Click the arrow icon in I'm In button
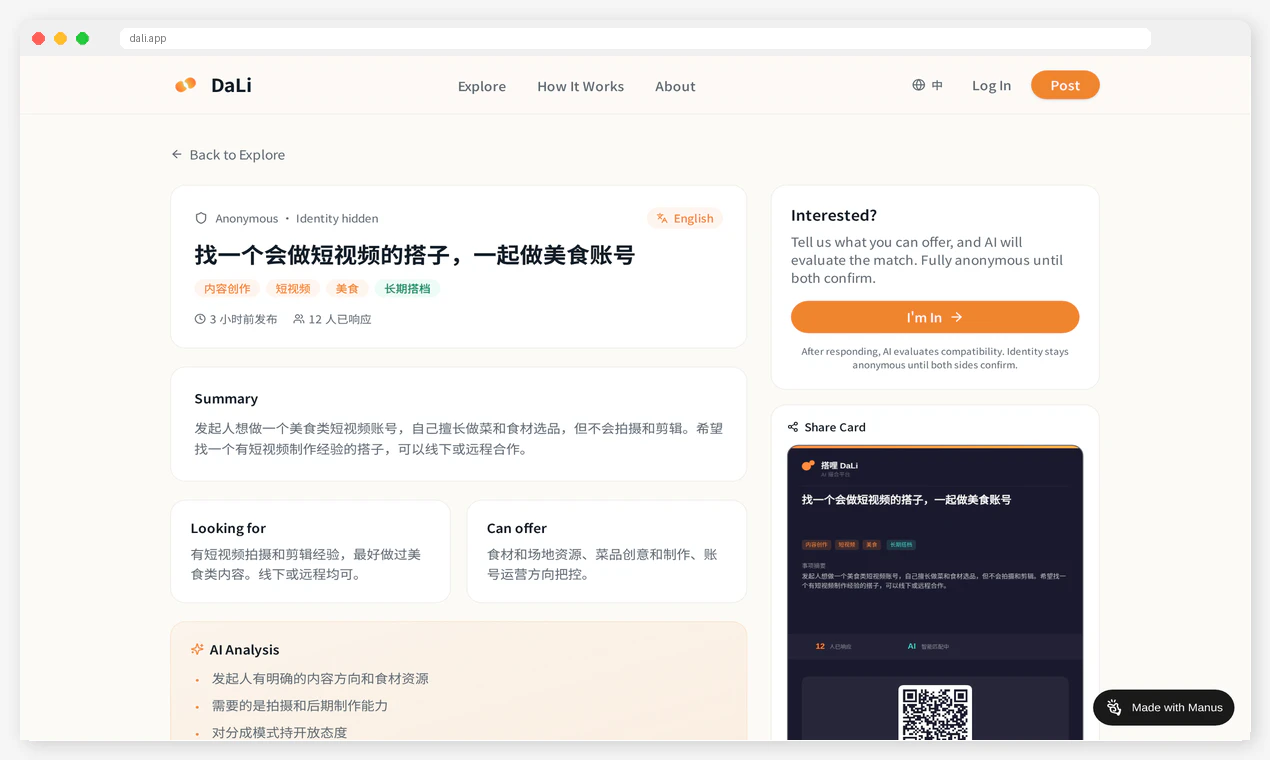The height and width of the screenshot is (760, 1270). pos(957,317)
